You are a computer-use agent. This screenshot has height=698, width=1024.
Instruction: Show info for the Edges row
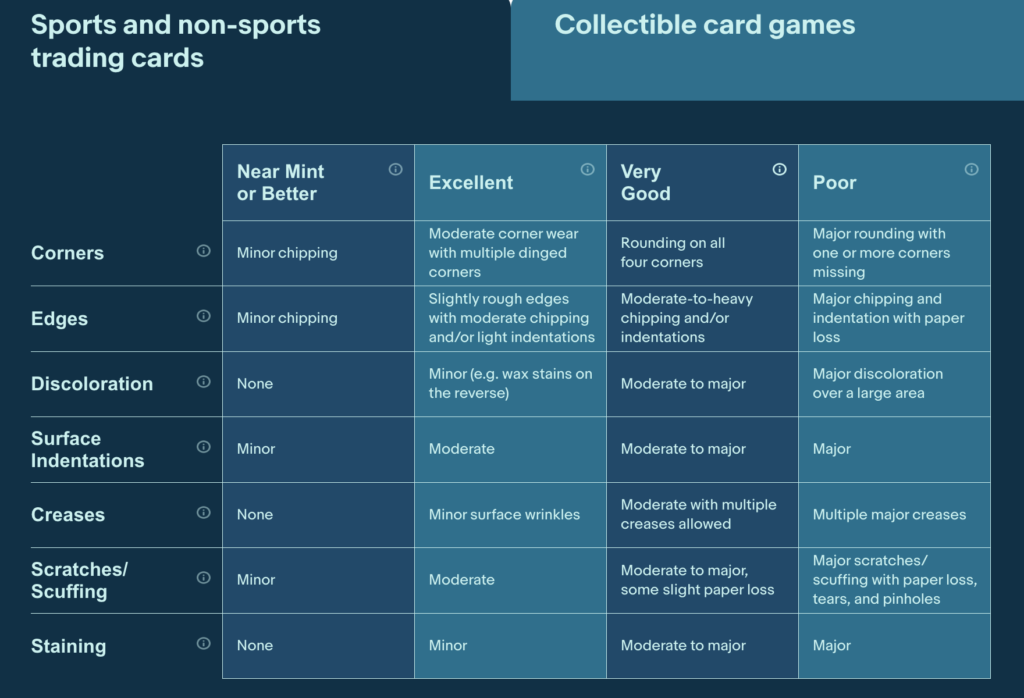pos(204,316)
